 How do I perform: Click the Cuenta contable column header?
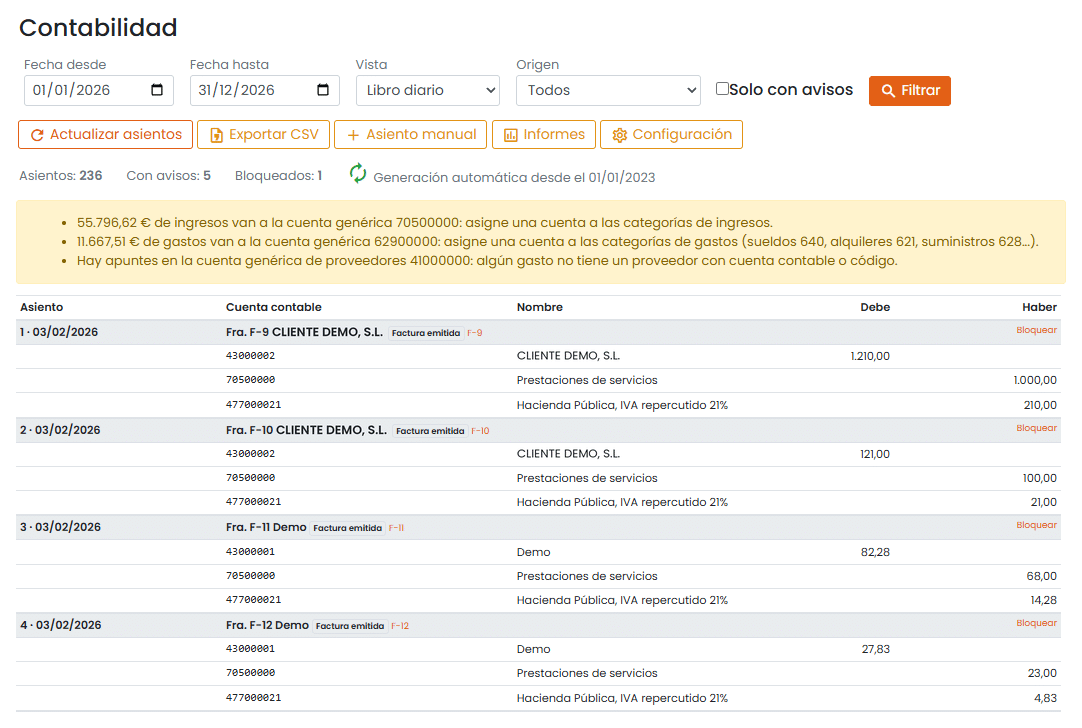pos(273,308)
